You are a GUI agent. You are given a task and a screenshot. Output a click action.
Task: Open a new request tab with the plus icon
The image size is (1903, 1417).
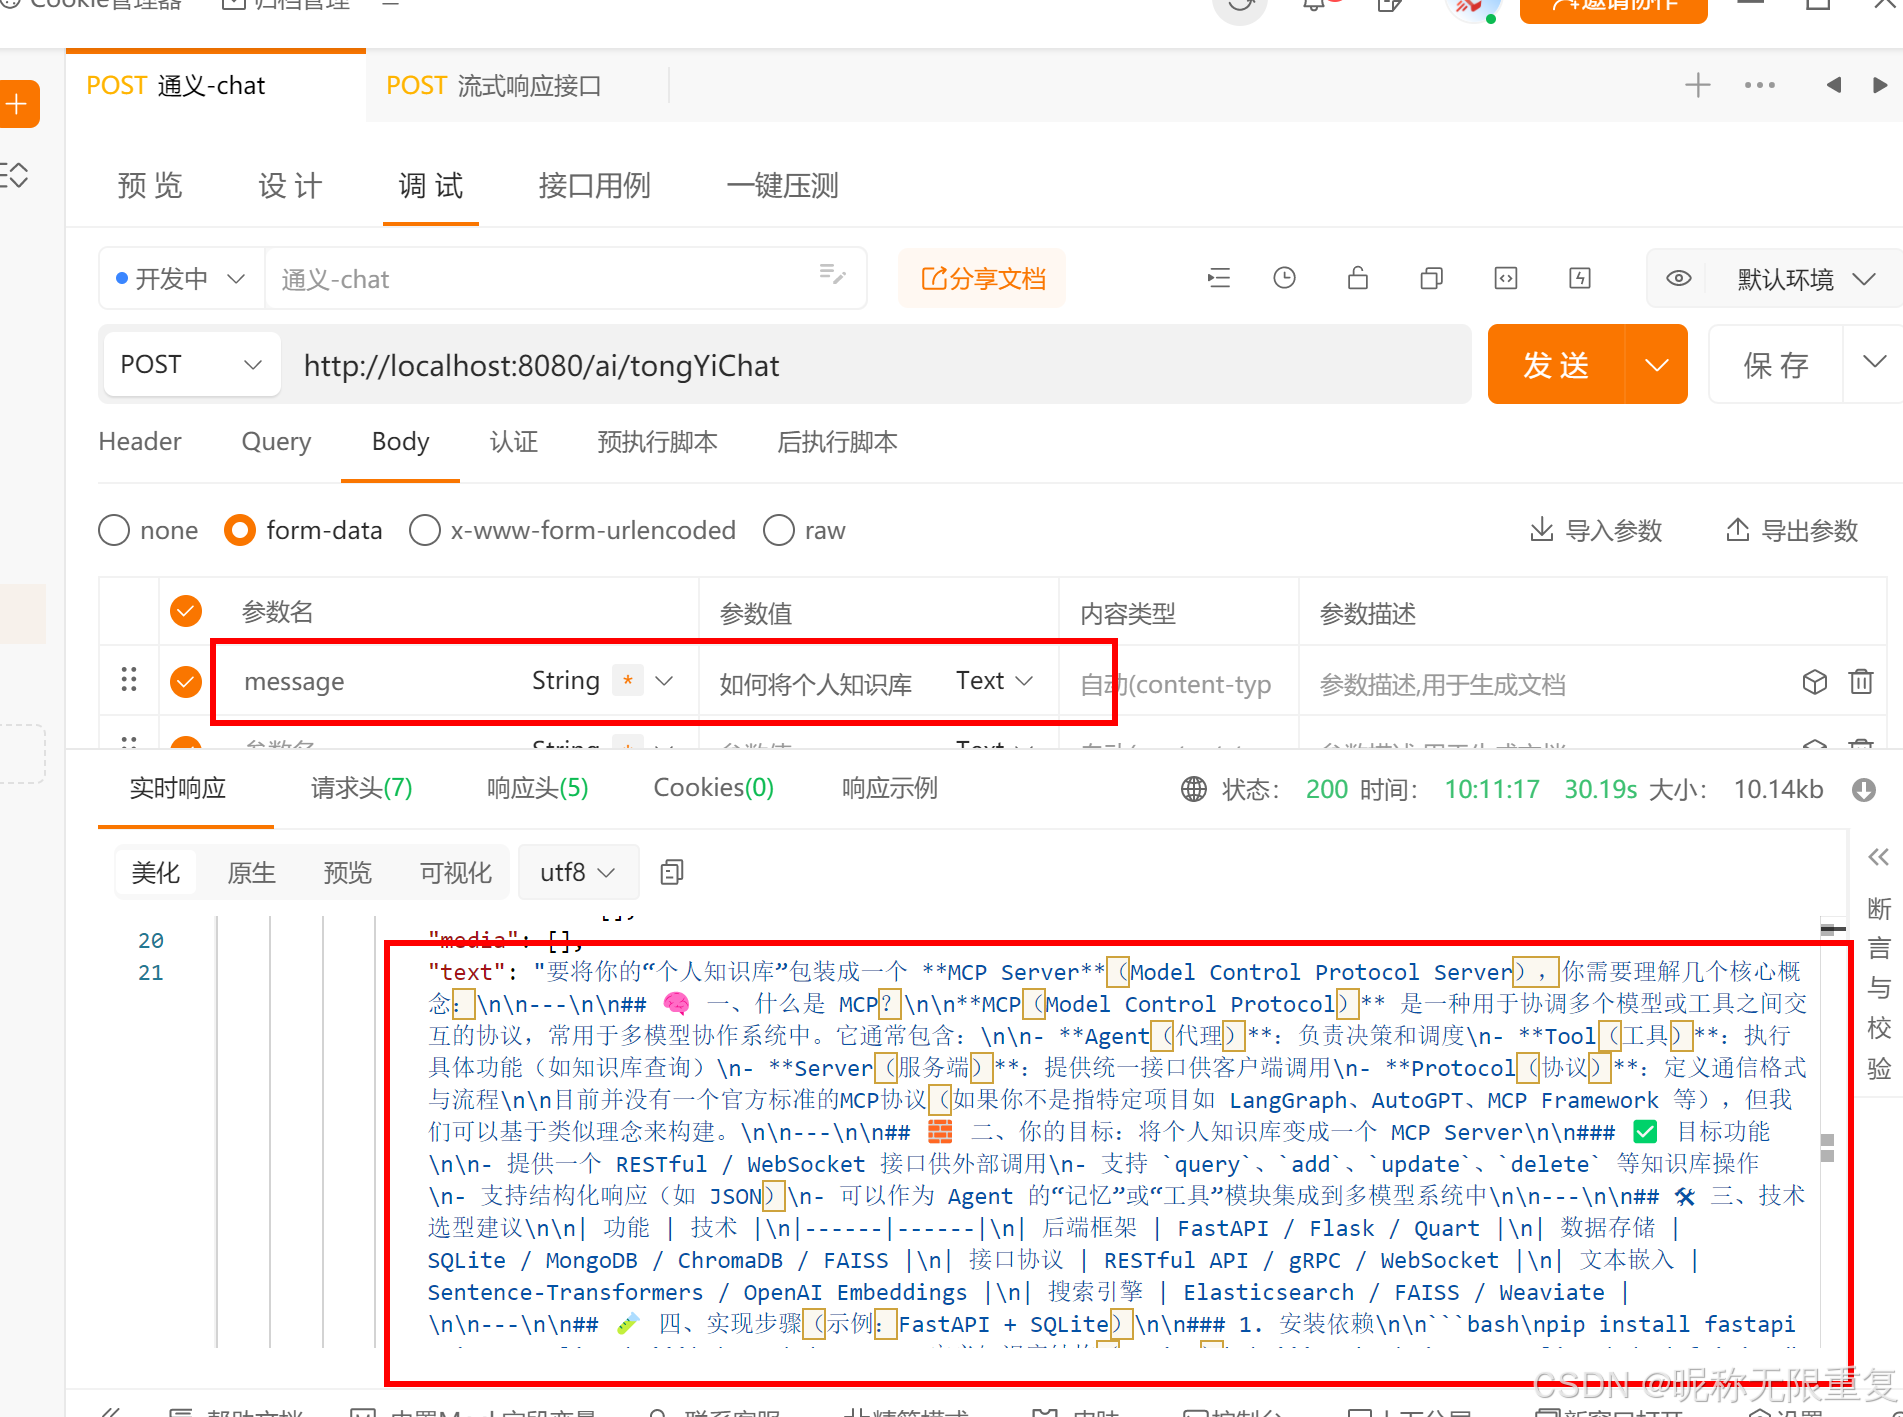(1697, 85)
